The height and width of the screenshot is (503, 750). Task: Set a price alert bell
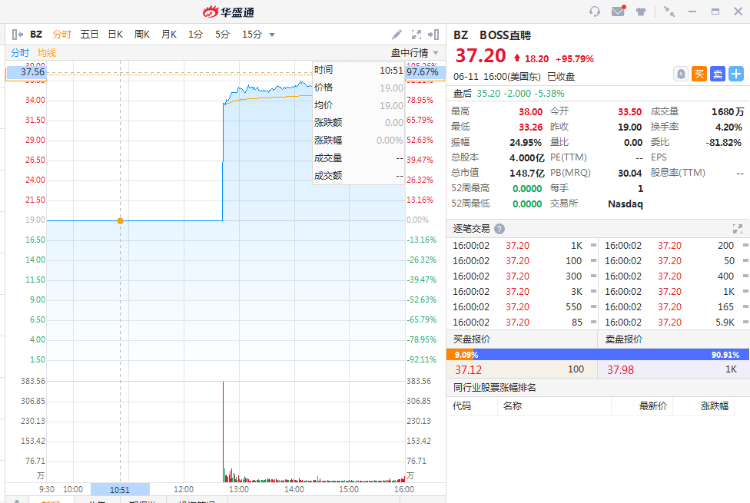[681, 74]
